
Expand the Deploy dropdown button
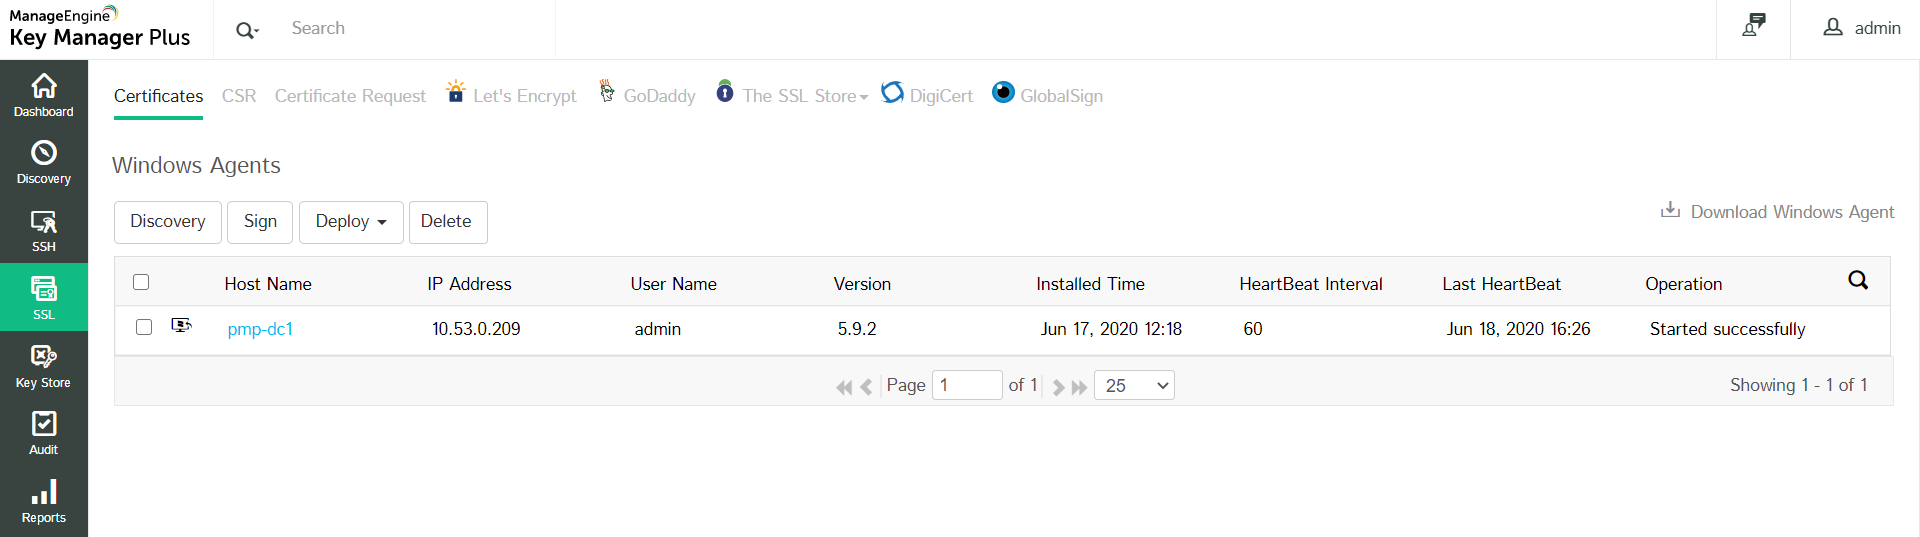pyautogui.click(x=351, y=222)
